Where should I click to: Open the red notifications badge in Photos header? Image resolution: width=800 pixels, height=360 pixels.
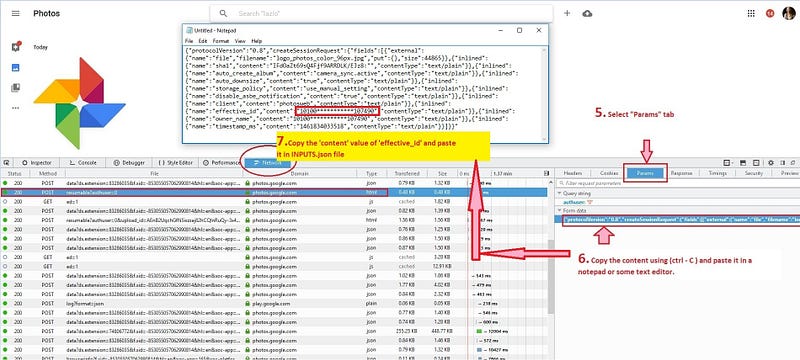click(770, 13)
